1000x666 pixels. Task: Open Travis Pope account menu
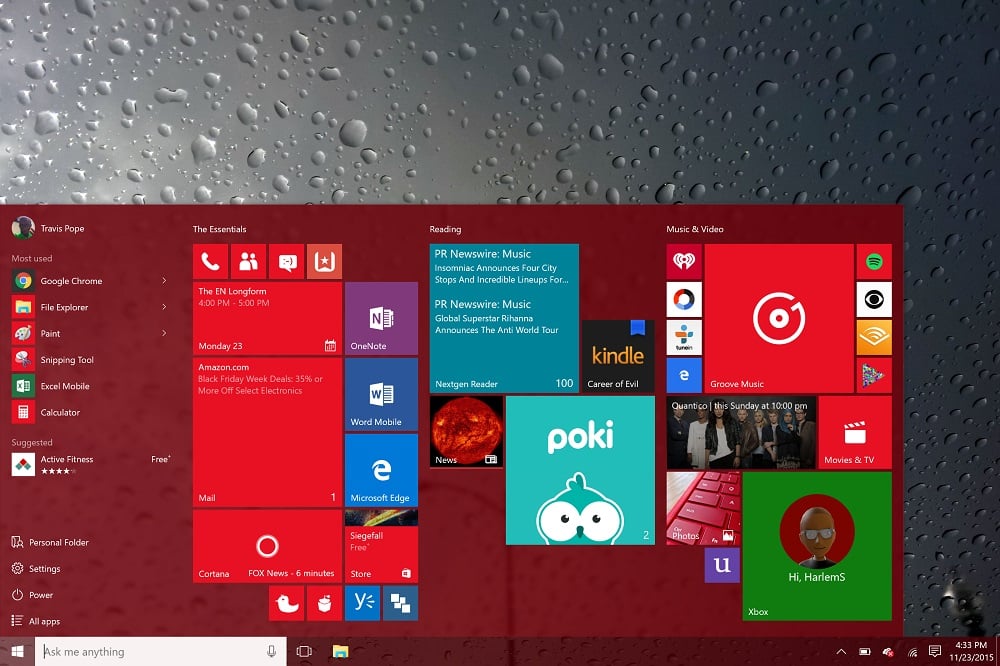click(x=48, y=228)
